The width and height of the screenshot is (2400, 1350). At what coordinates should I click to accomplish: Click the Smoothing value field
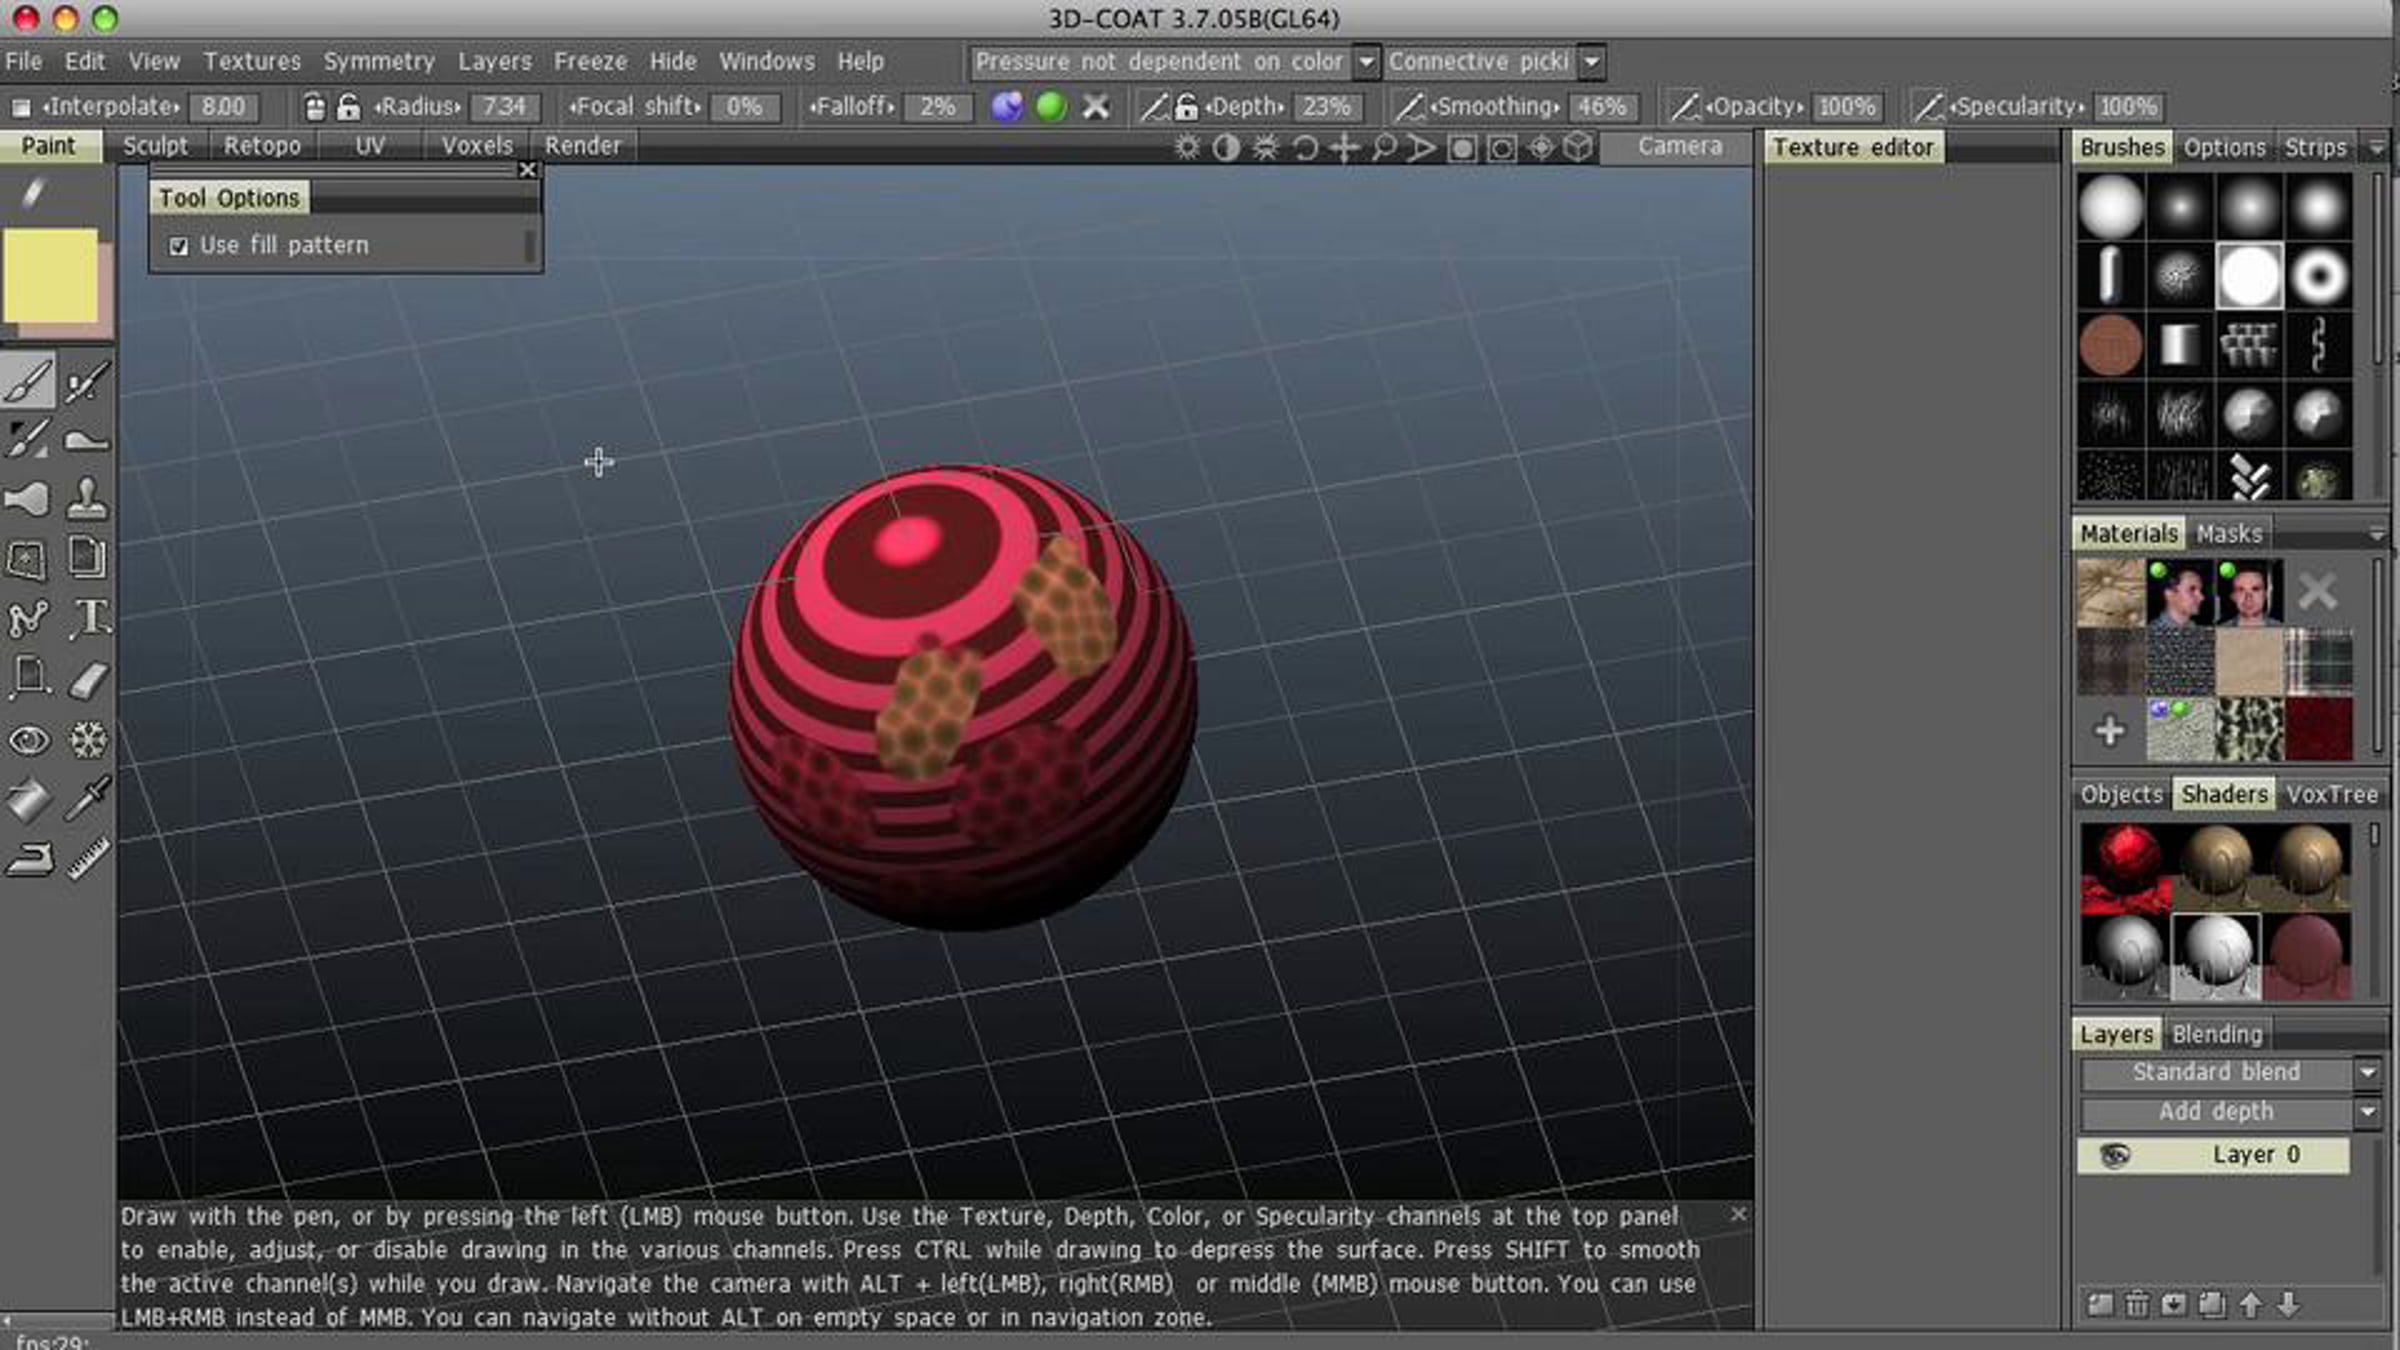click(x=1602, y=107)
